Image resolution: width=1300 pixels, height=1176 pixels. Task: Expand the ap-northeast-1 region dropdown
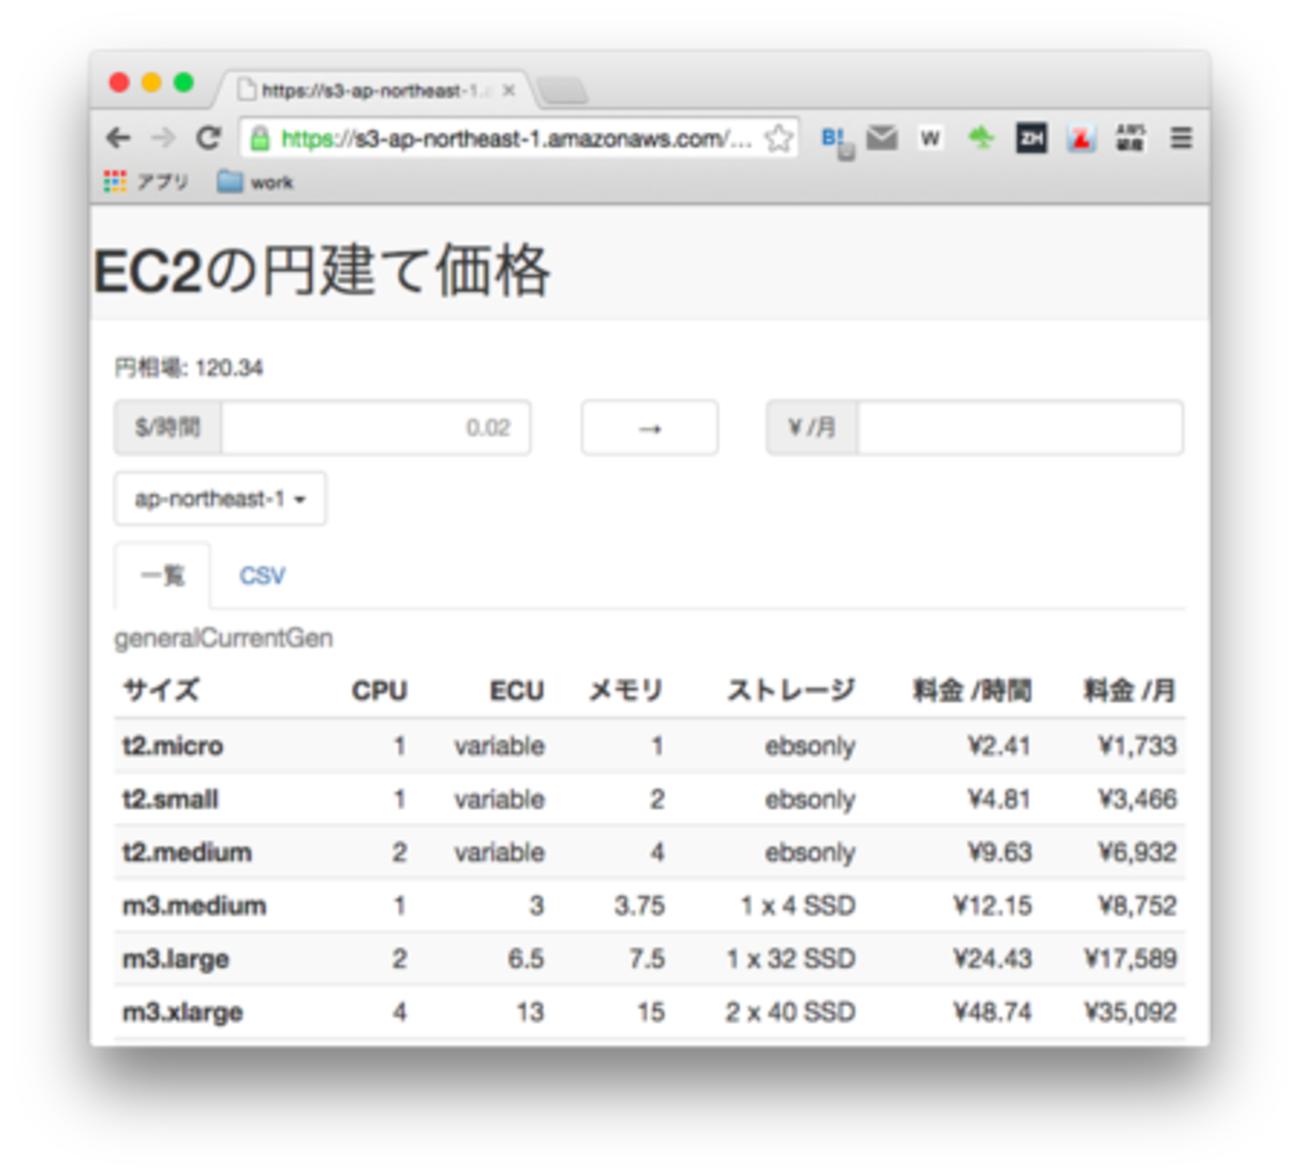pyautogui.click(x=220, y=499)
